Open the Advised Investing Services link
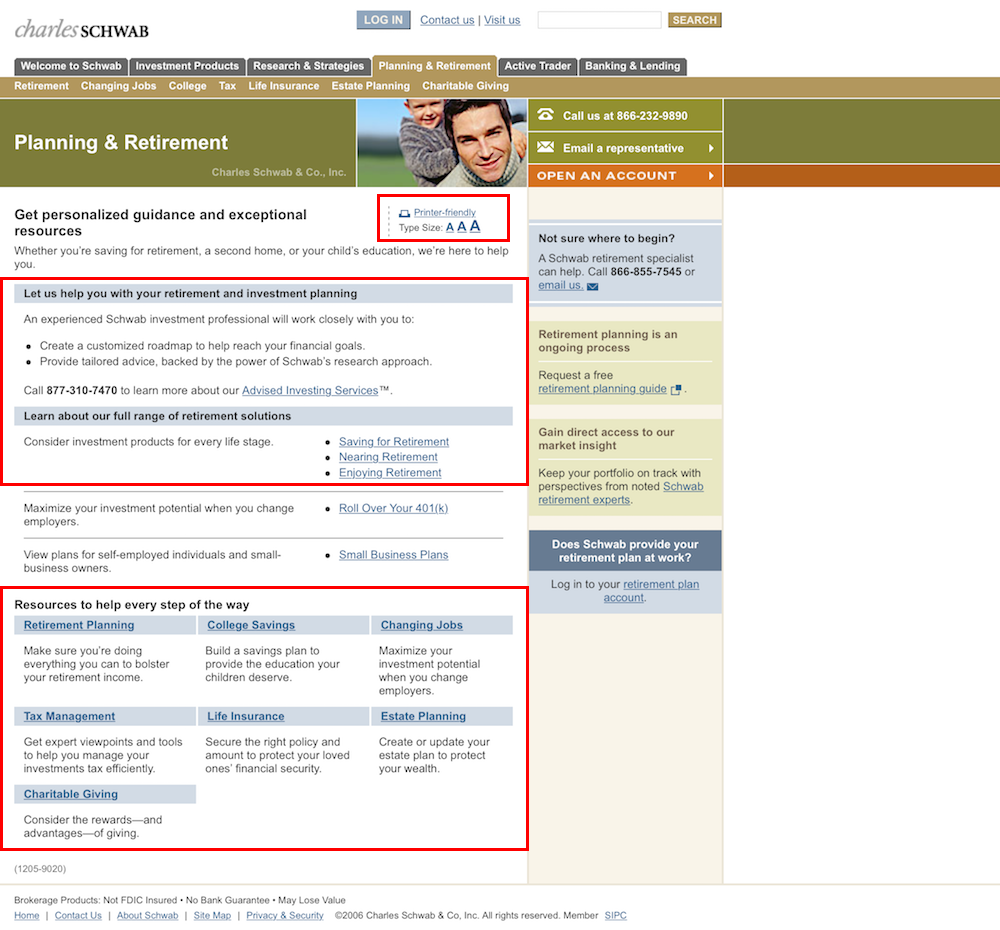 pyautogui.click(x=310, y=390)
